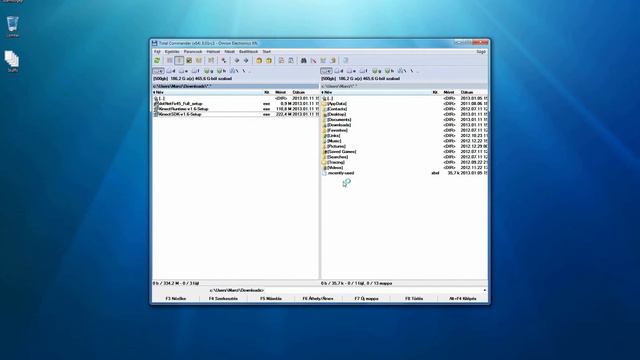The image size is (640, 360).
Task: Open file search with binoculars icon
Action: 304,60
